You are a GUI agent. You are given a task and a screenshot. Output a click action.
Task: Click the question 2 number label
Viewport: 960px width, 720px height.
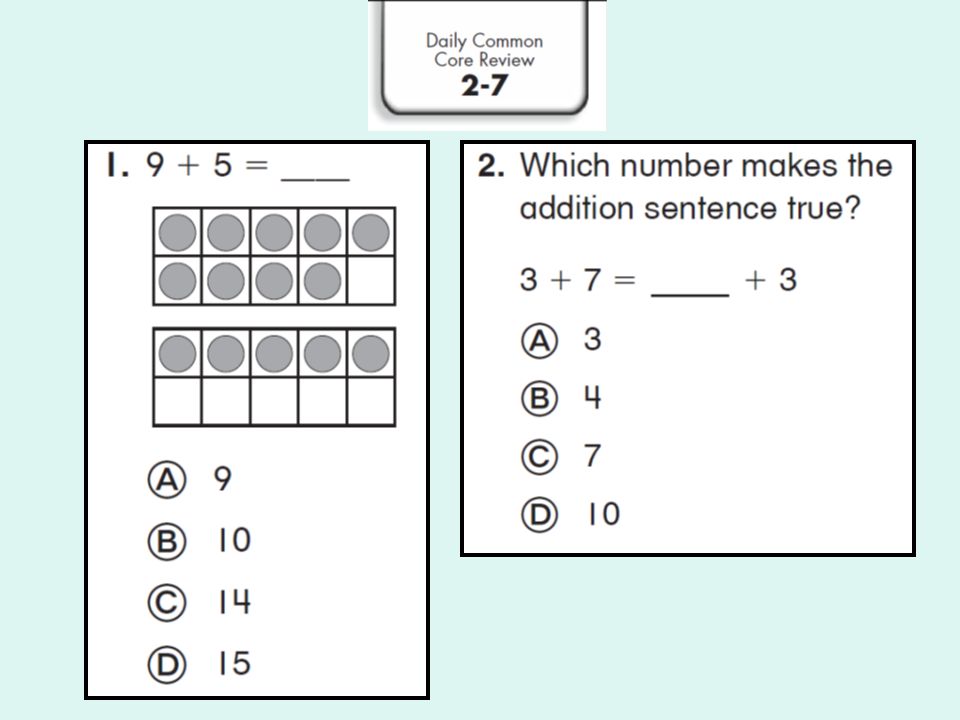click(x=491, y=166)
